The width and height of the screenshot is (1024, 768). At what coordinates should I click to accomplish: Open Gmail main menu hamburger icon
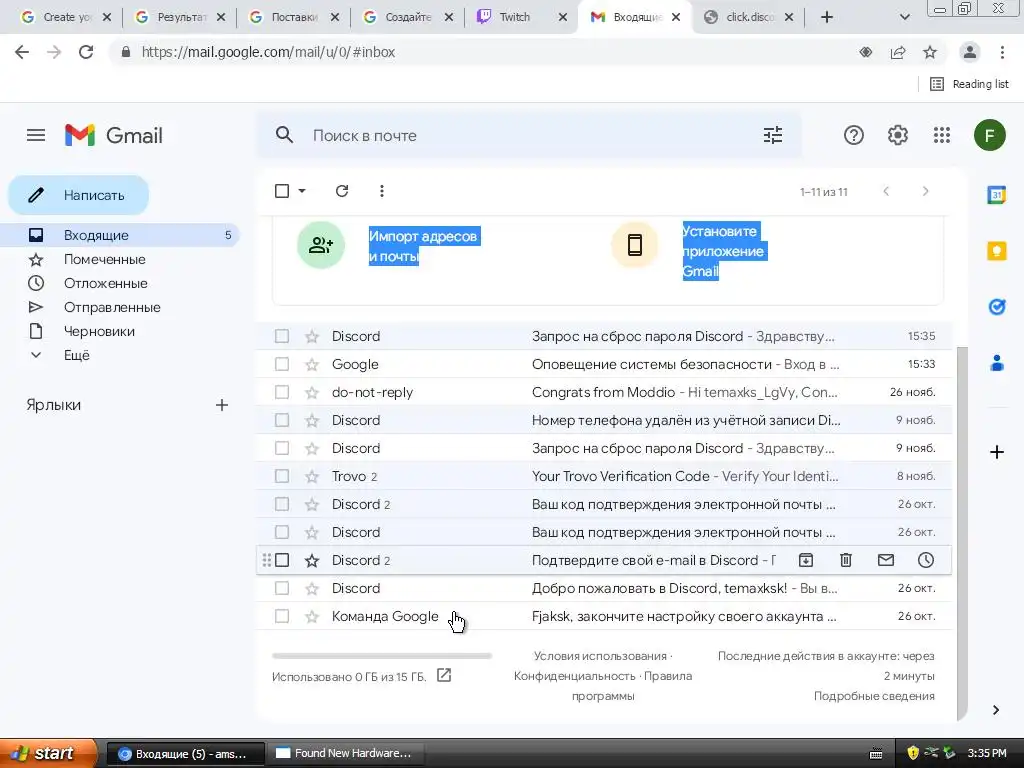(x=36, y=135)
